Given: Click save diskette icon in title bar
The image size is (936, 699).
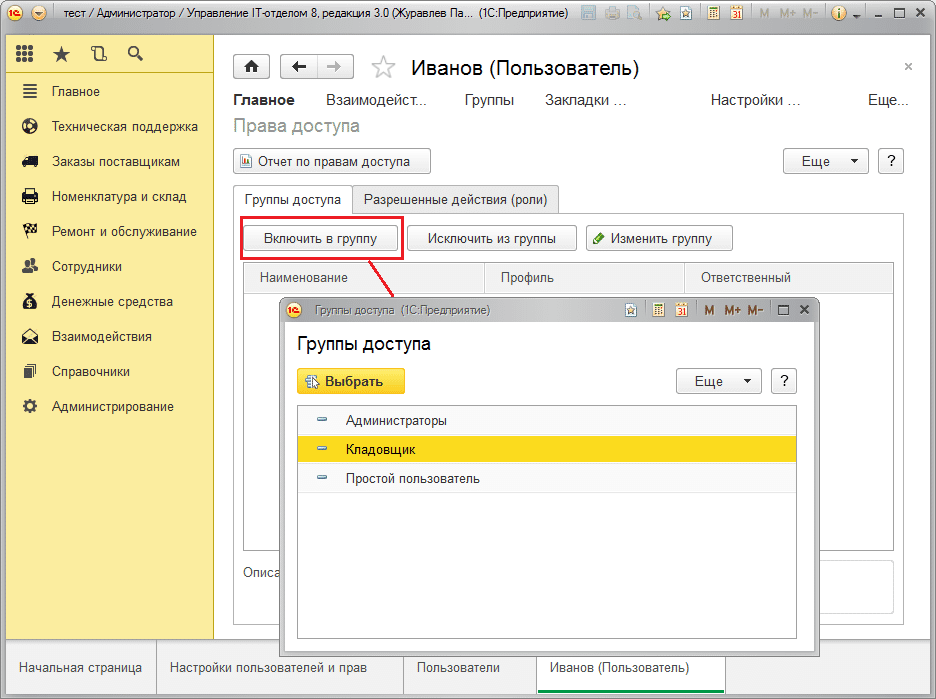Looking at the screenshot, I should pyautogui.click(x=588, y=13).
